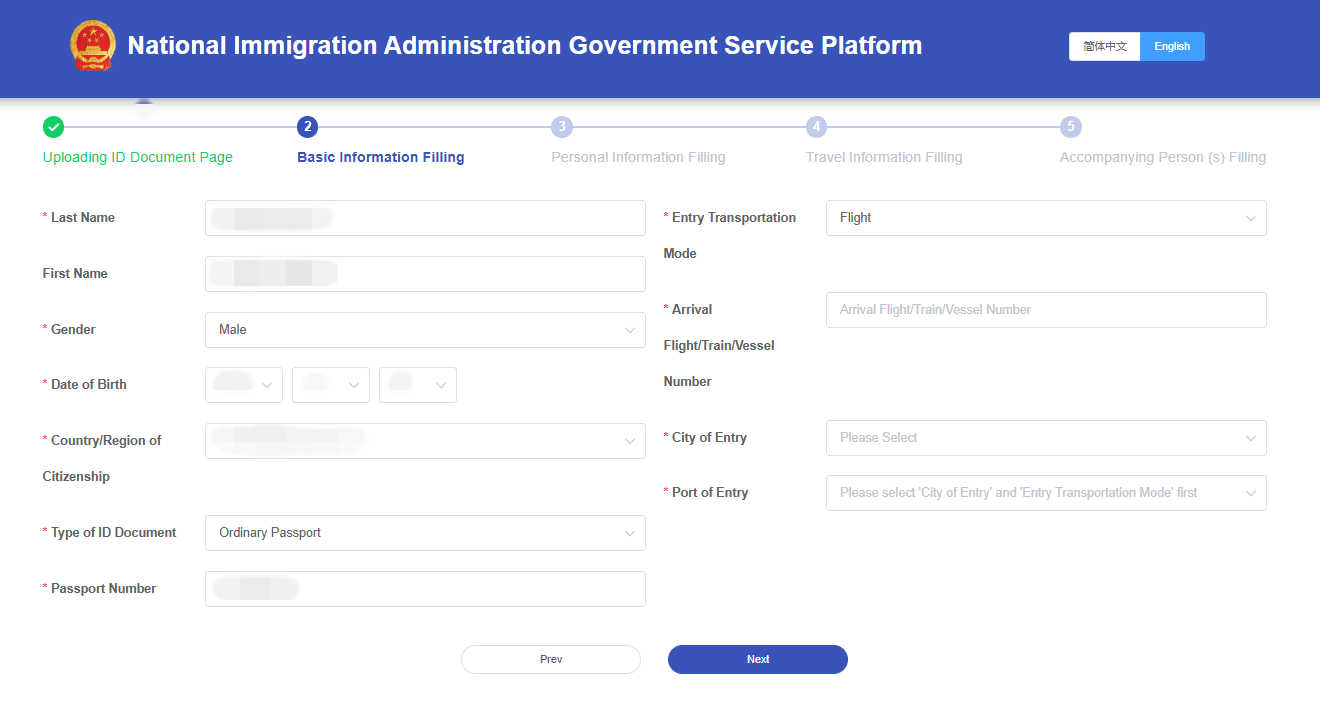
Task: Expand Entry Transportation Mode dropdown
Action: (1045, 218)
